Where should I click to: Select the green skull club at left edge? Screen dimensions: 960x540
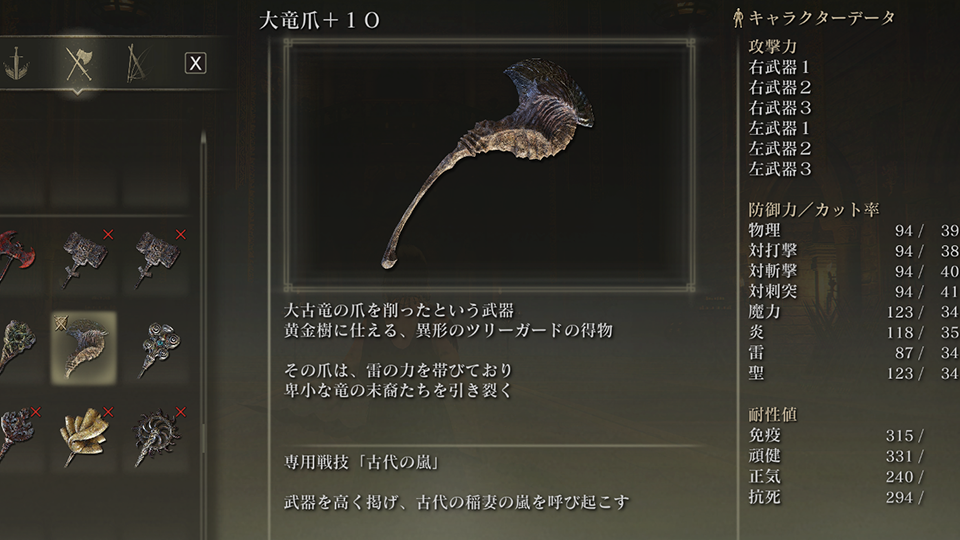click(x=17, y=347)
